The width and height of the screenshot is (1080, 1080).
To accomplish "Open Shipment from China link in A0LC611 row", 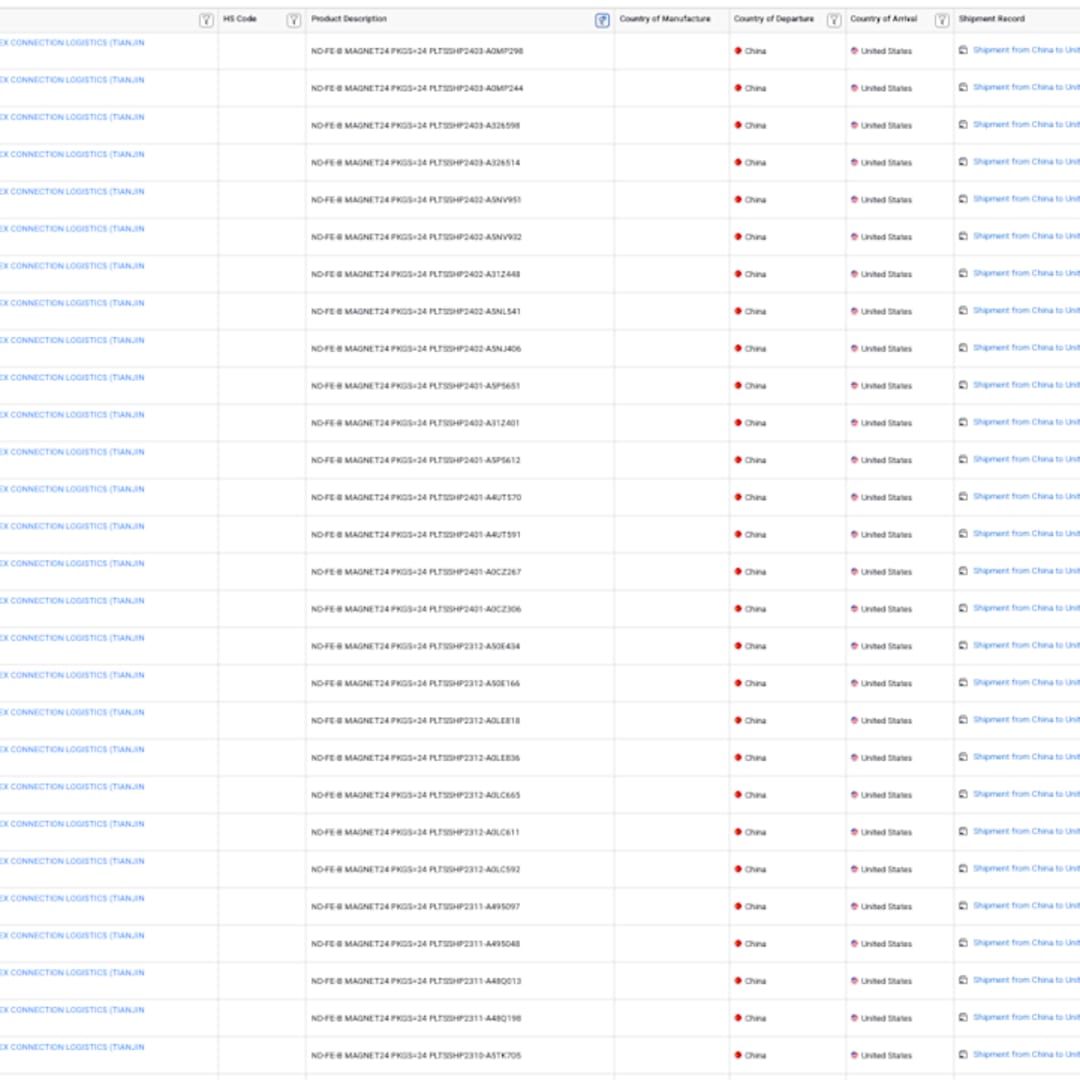I will [1026, 831].
